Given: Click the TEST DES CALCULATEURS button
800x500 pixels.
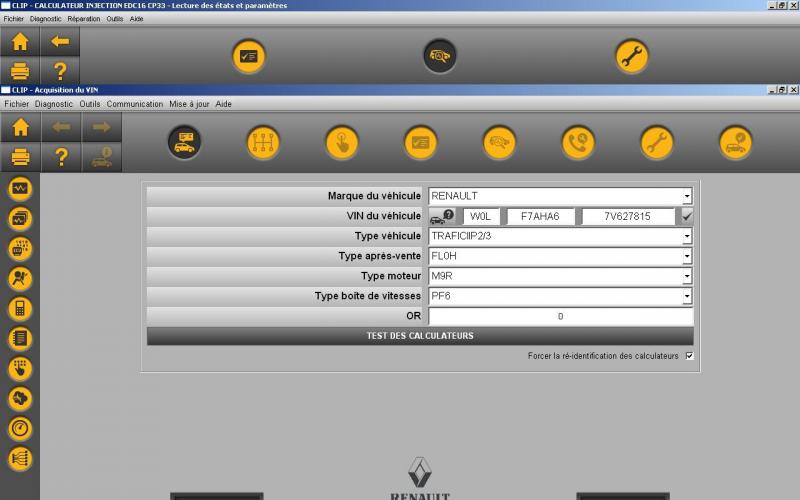Looking at the screenshot, I should (x=420, y=336).
